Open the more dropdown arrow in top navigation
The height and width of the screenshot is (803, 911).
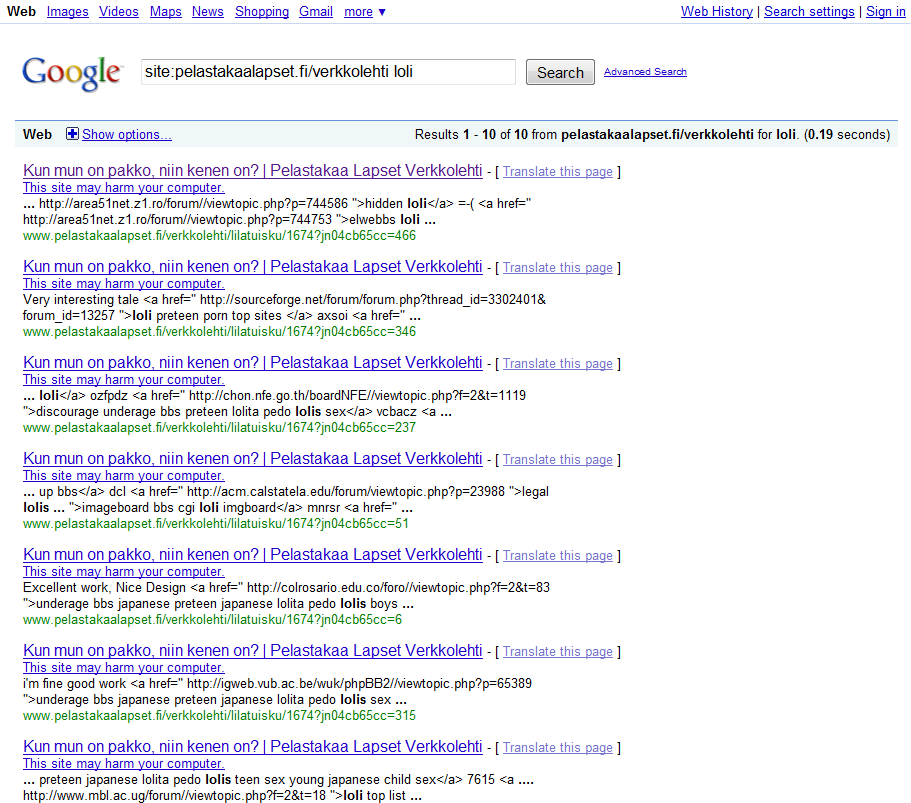click(382, 12)
